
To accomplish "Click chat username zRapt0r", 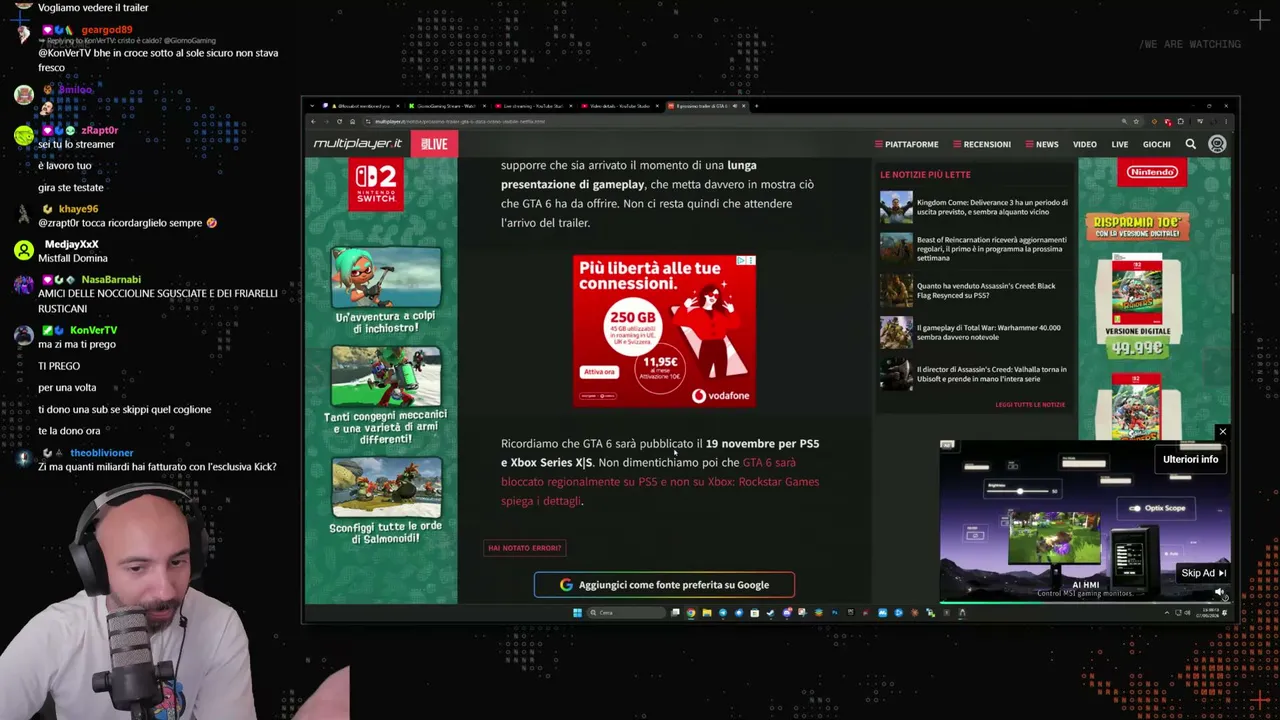I will pyautogui.click(x=100, y=130).
